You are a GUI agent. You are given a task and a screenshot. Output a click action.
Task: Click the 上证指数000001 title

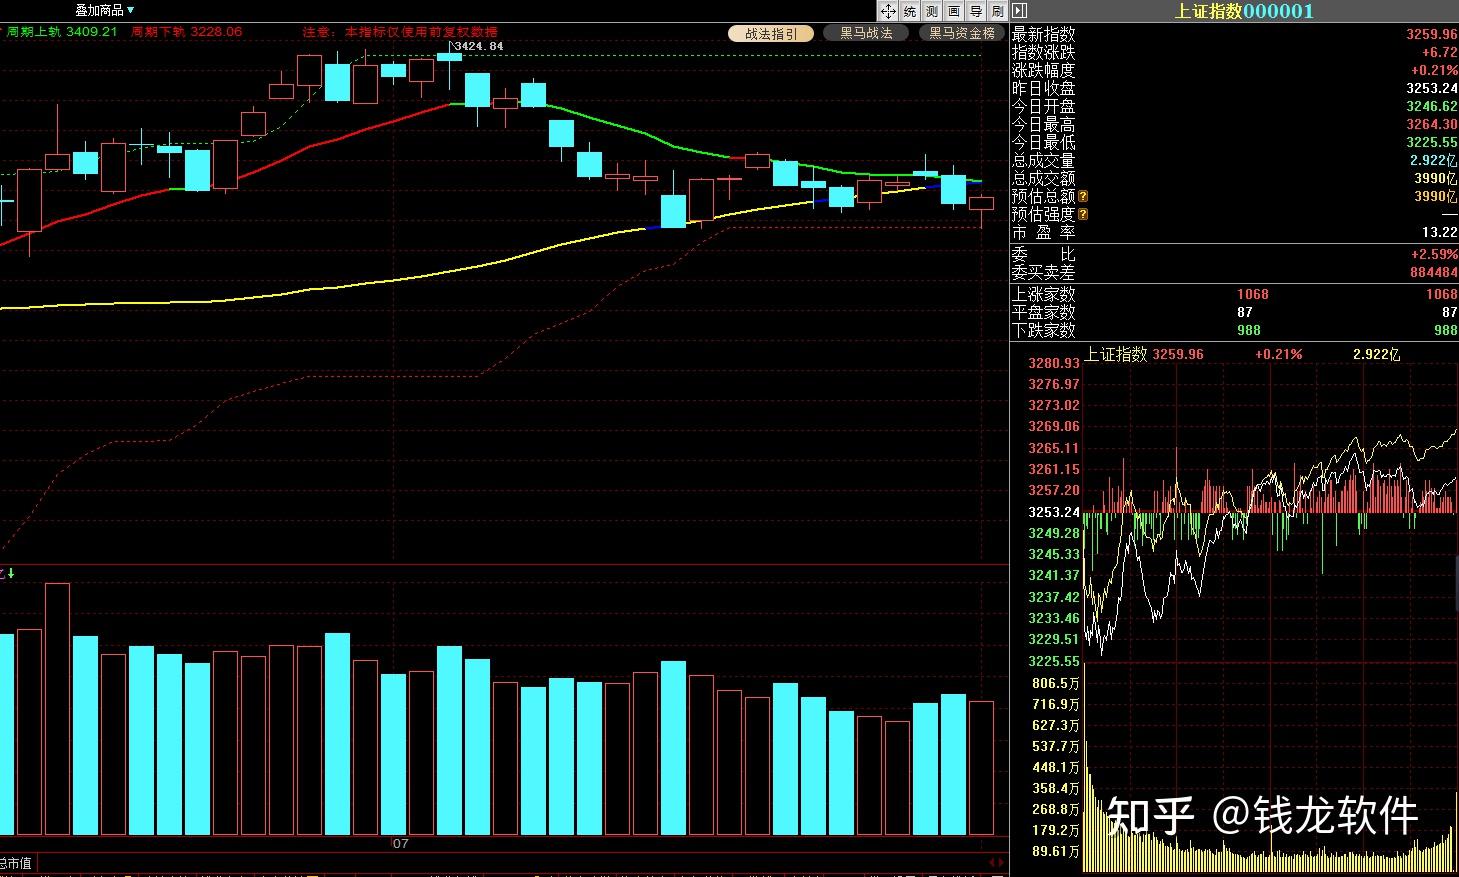click(x=1243, y=11)
